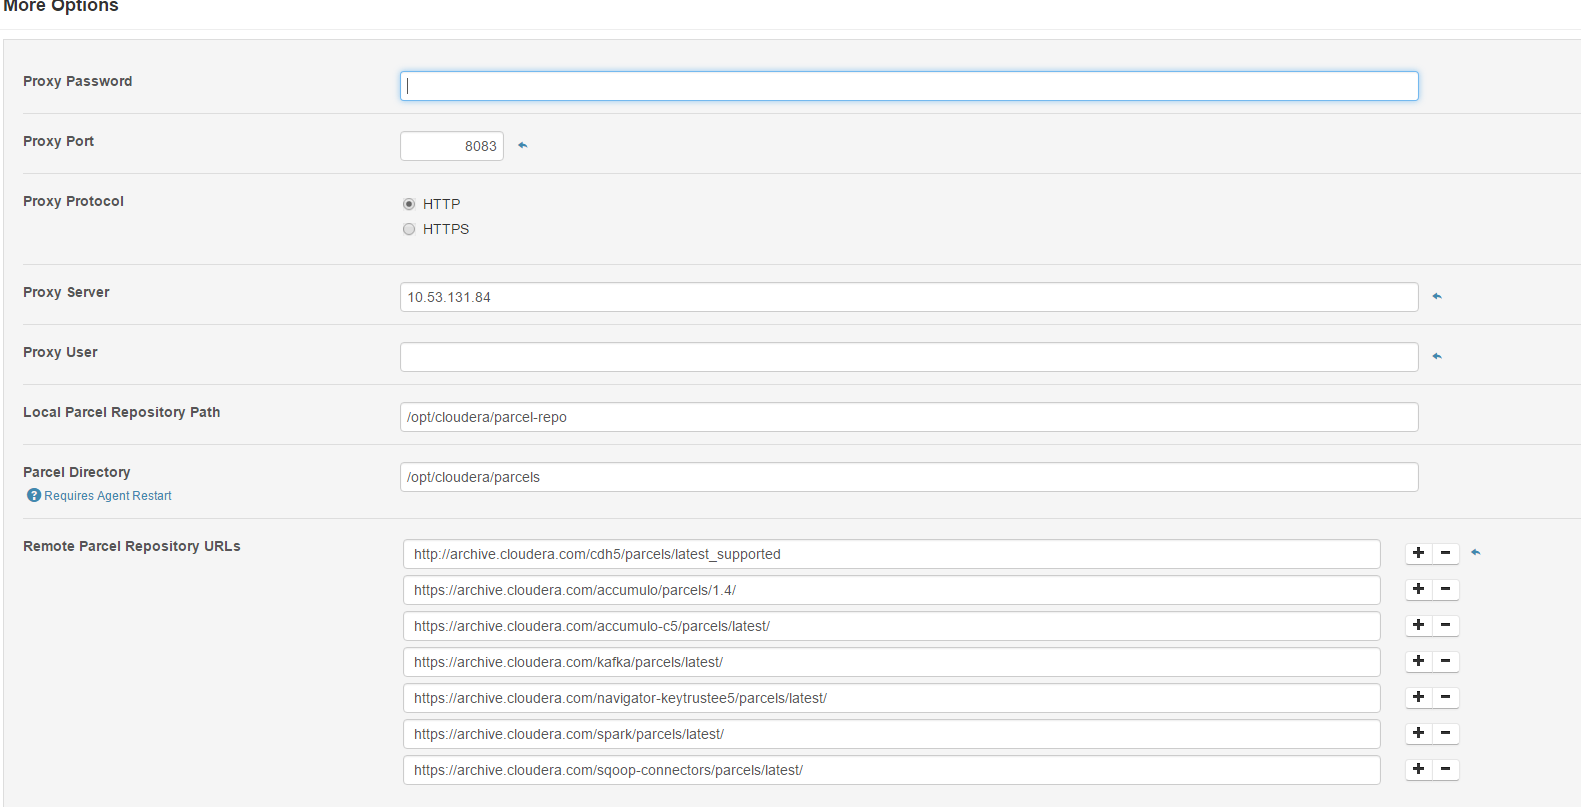Edit the sqoop-connectors URL field
The image size is (1581, 807).
(892, 770)
